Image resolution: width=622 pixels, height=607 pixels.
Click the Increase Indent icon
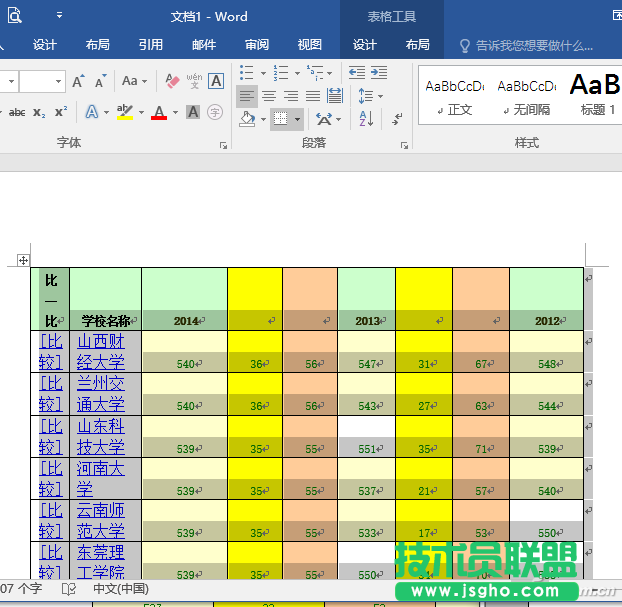381,72
